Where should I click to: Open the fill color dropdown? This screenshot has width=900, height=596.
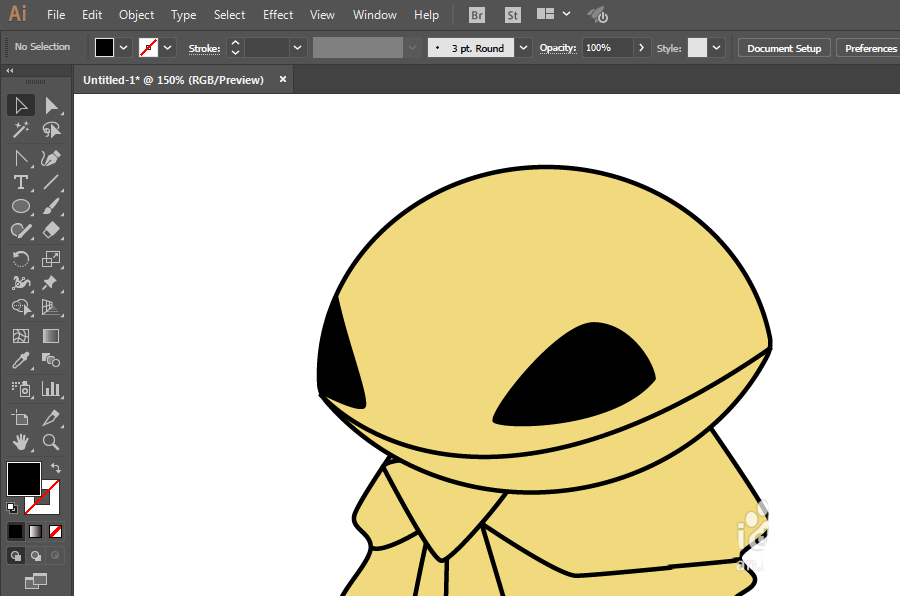(x=124, y=48)
